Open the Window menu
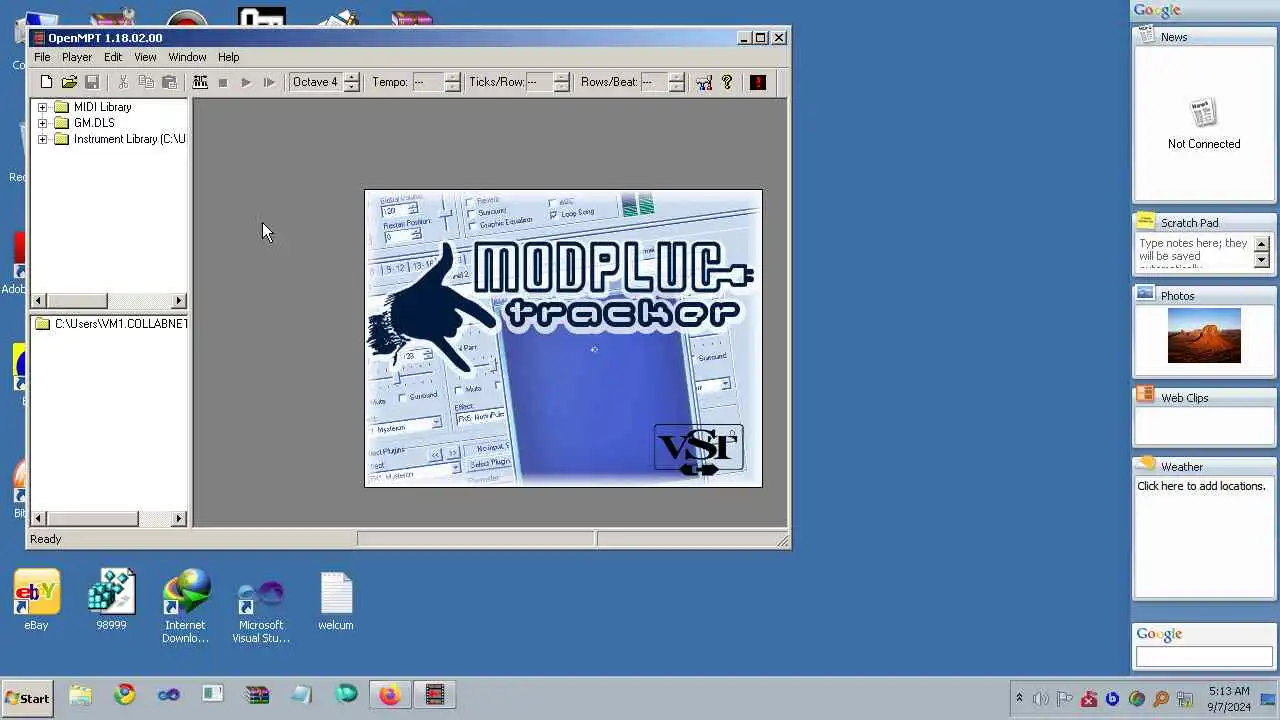The image size is (1280, 720). click(x=187, y=57)
